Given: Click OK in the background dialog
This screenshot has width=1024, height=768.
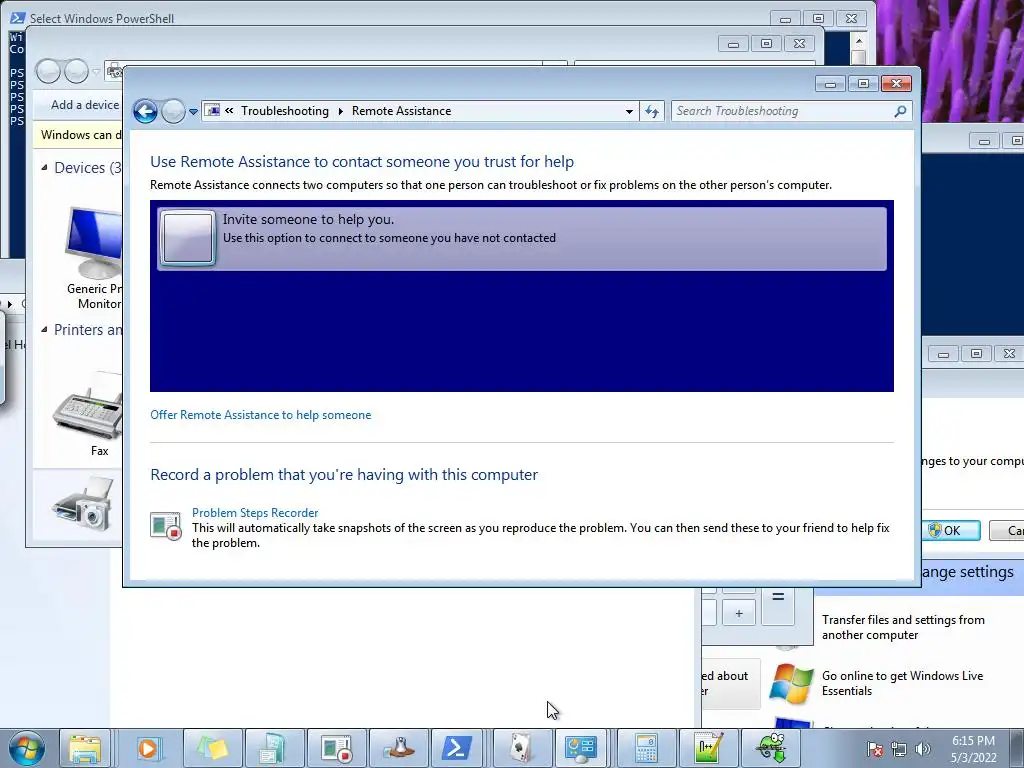Looking at the screenshot, I should [x=951, y=530].
